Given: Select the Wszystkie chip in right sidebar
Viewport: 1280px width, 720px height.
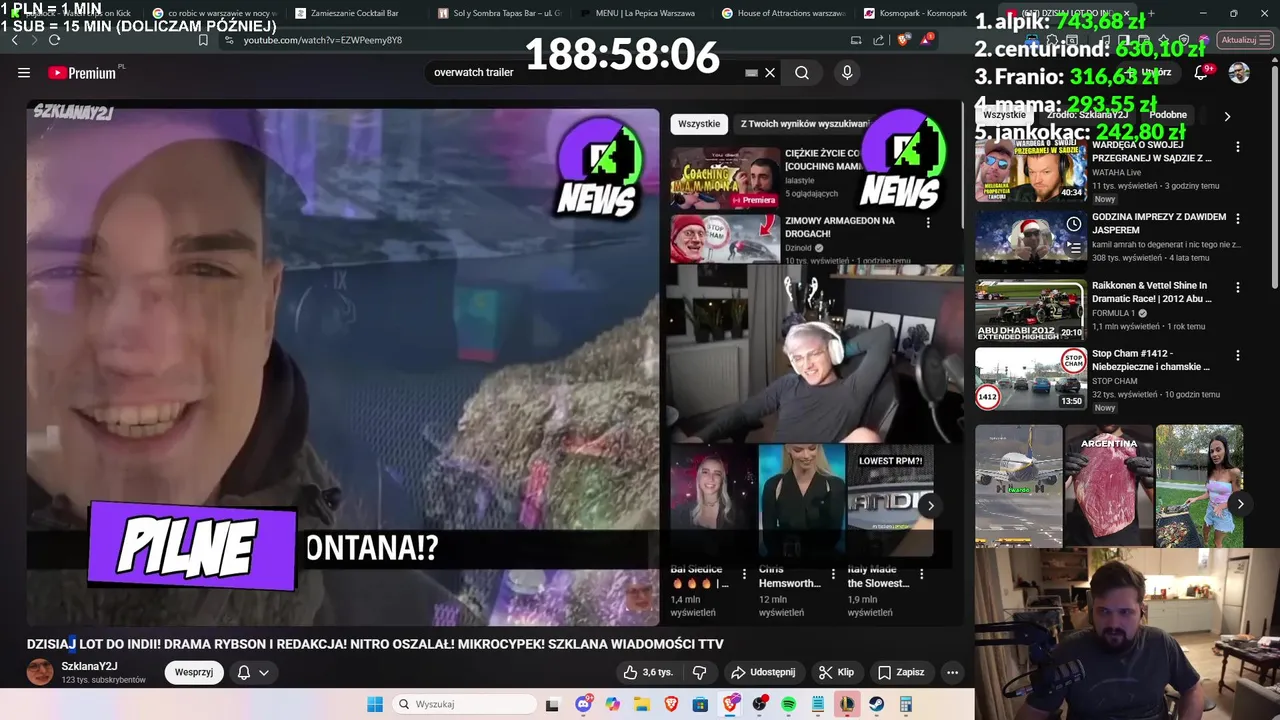Looking at the screenshot, I should (1004, 115).
